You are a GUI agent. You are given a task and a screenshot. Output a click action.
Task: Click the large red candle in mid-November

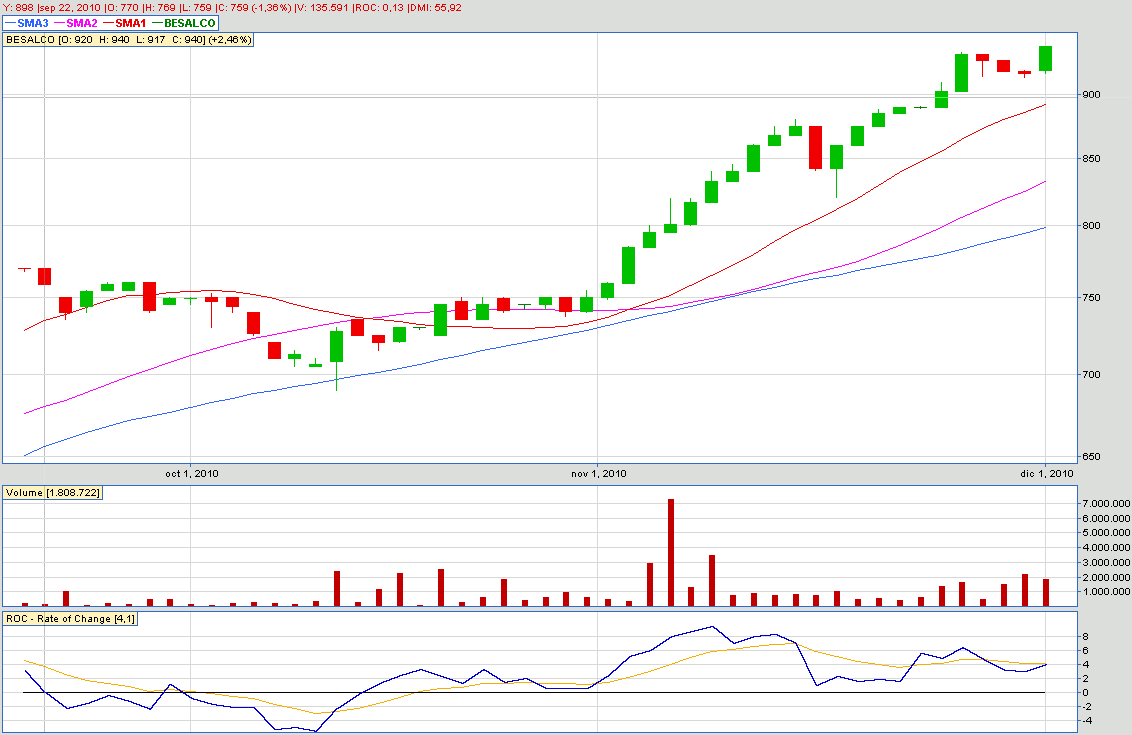(816, 147)
